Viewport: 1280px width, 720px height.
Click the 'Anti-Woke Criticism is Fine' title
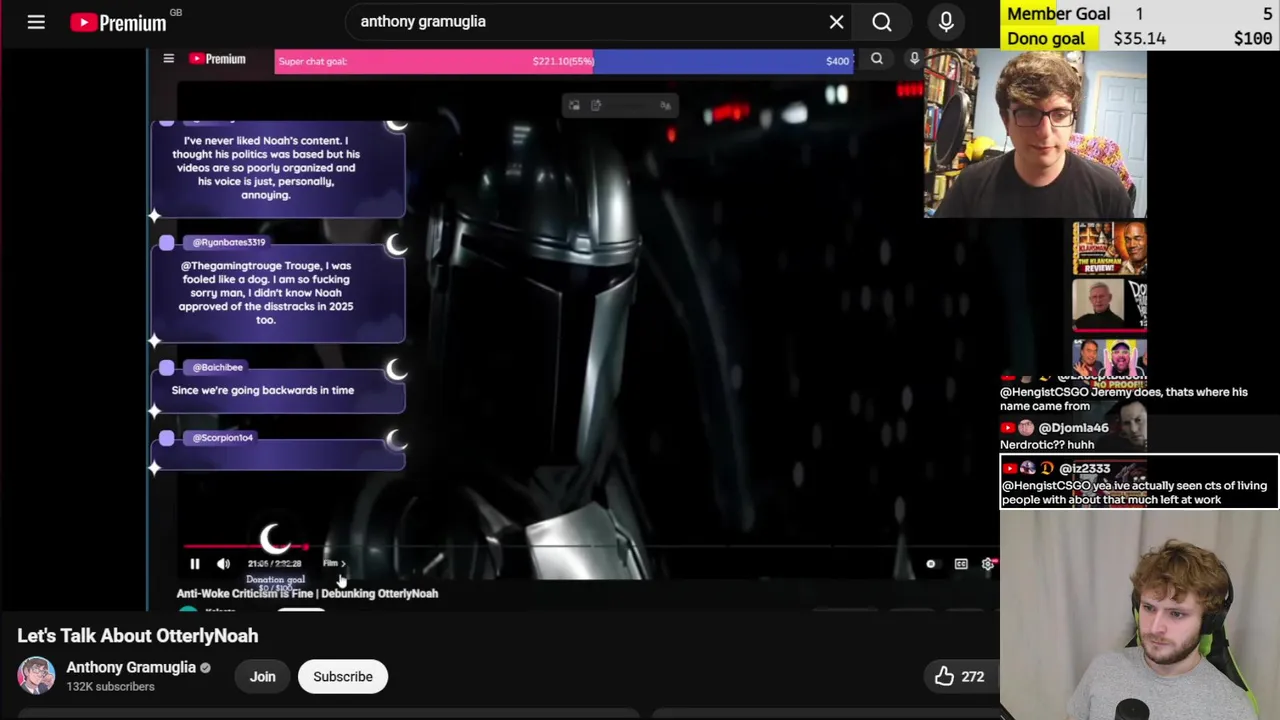click(307, 593)
